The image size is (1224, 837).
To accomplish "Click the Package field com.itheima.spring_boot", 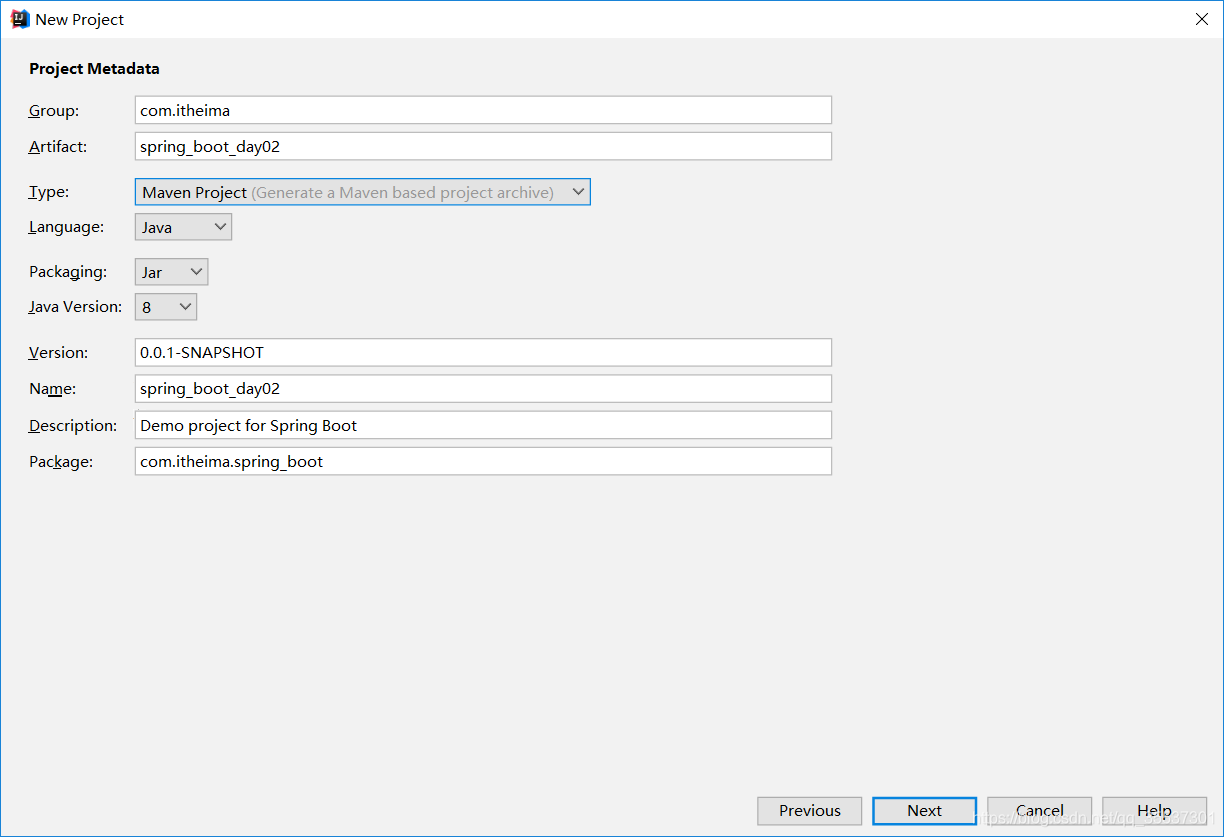I will [483, 461].
